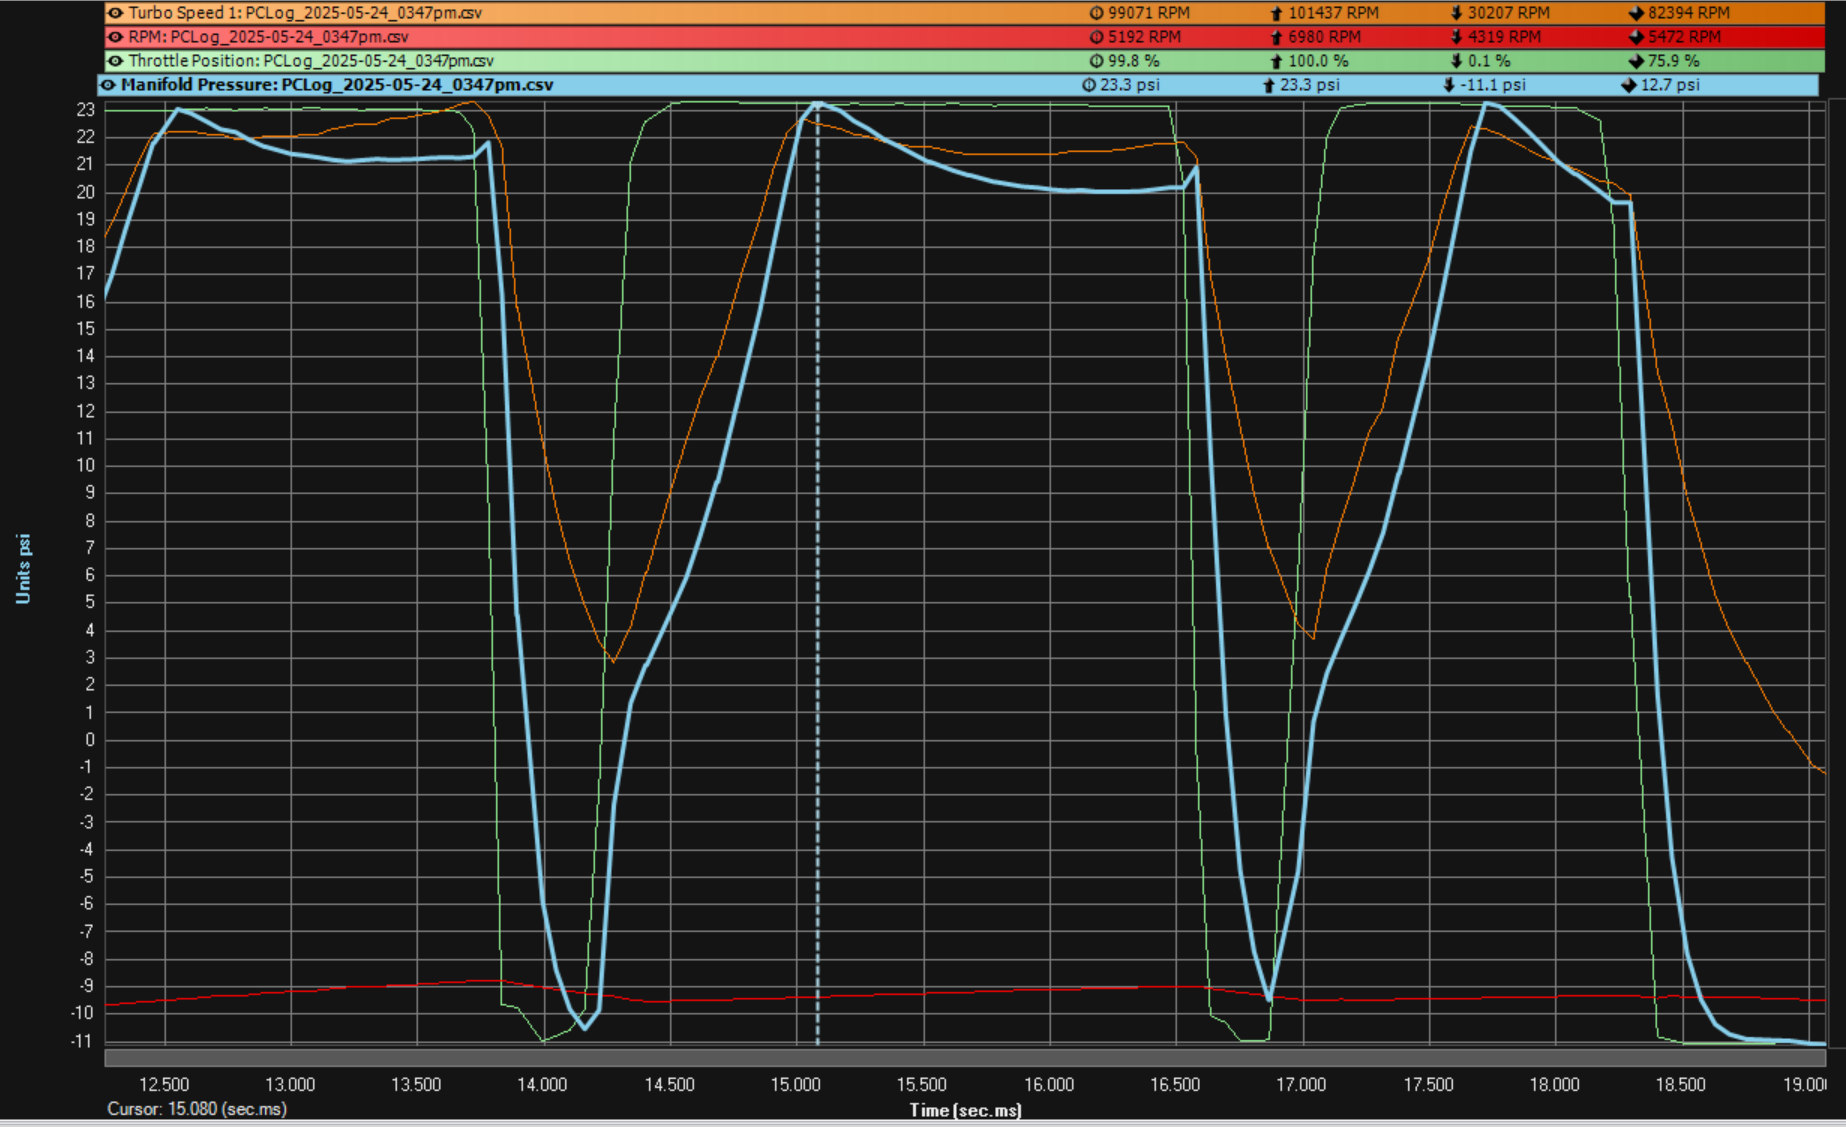The image size is (1846, 1127).
Task: Click the 12.500 time axis tick label
Action: click(164, 1085)
